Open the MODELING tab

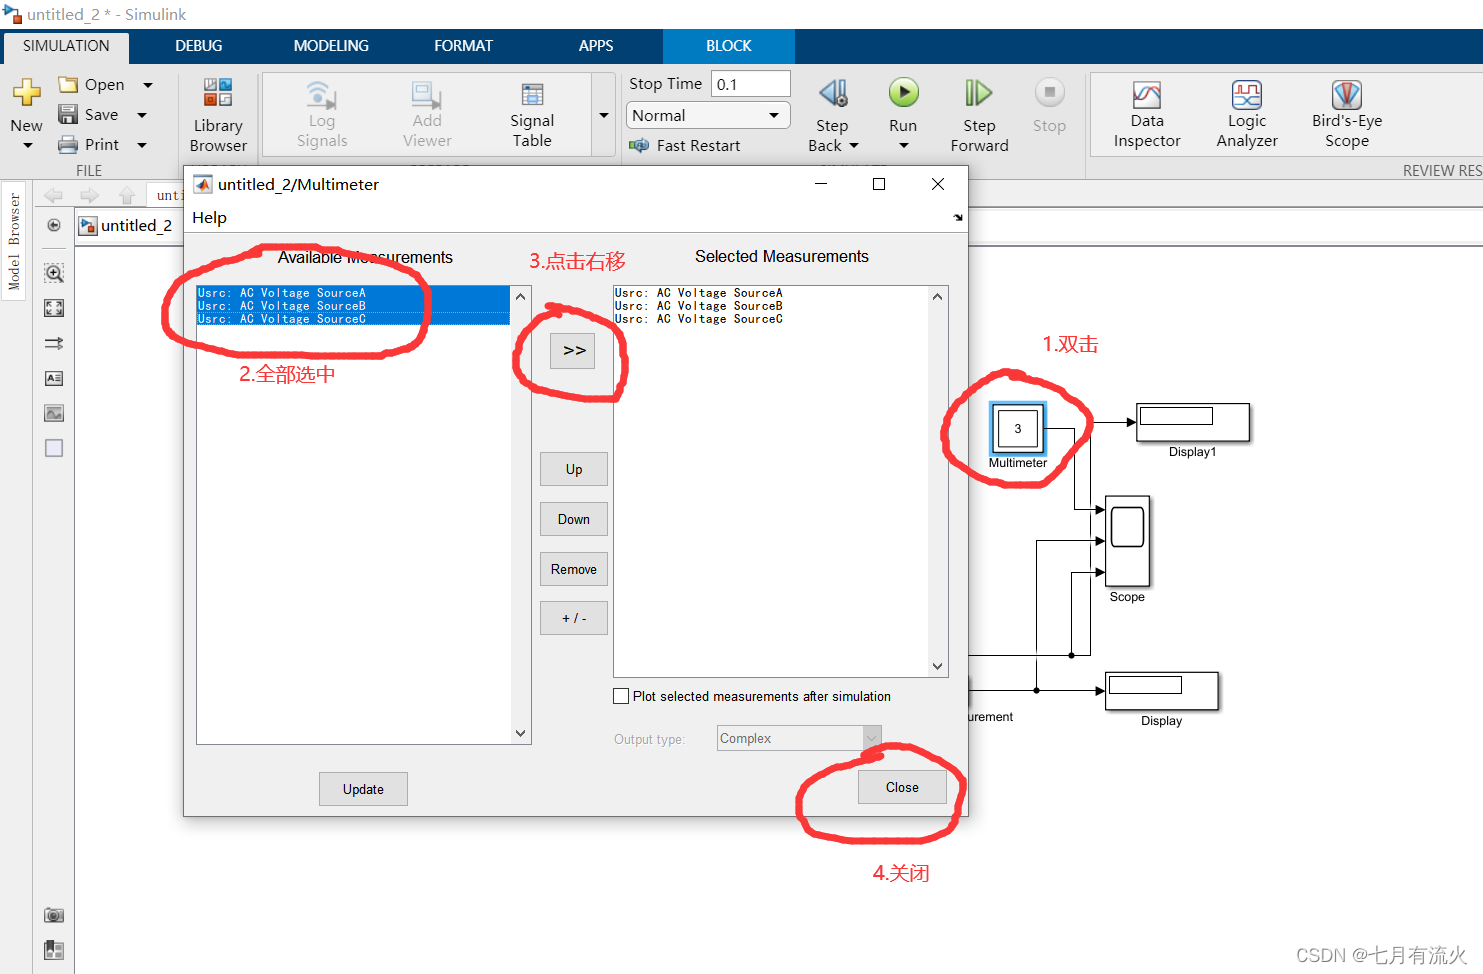pos(331,46)
